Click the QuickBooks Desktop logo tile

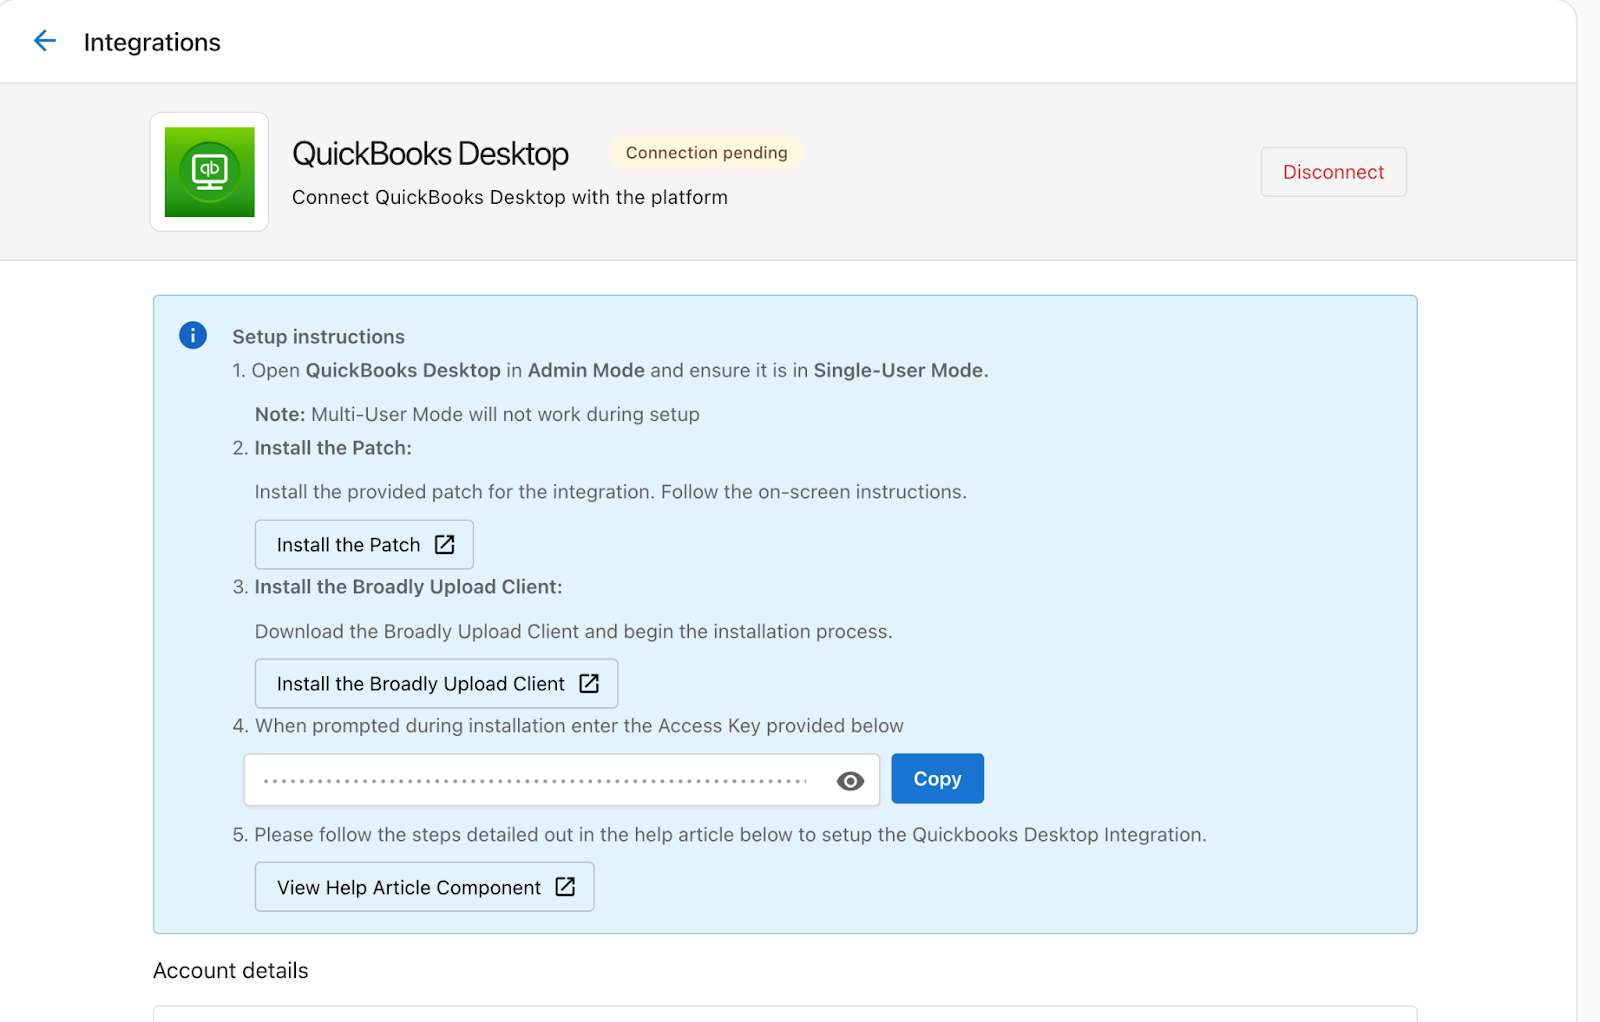click(210, 172)
